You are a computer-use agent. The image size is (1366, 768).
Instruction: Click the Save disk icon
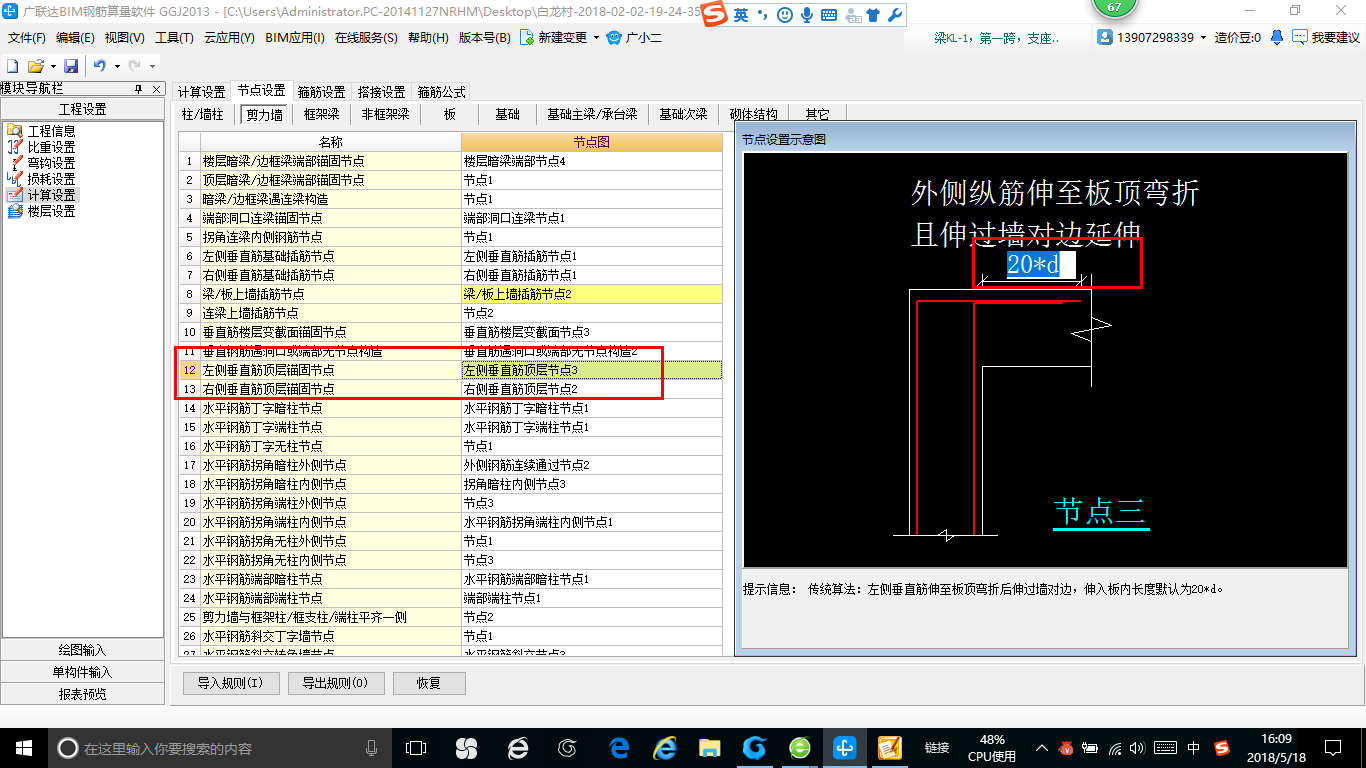(71, 66)
